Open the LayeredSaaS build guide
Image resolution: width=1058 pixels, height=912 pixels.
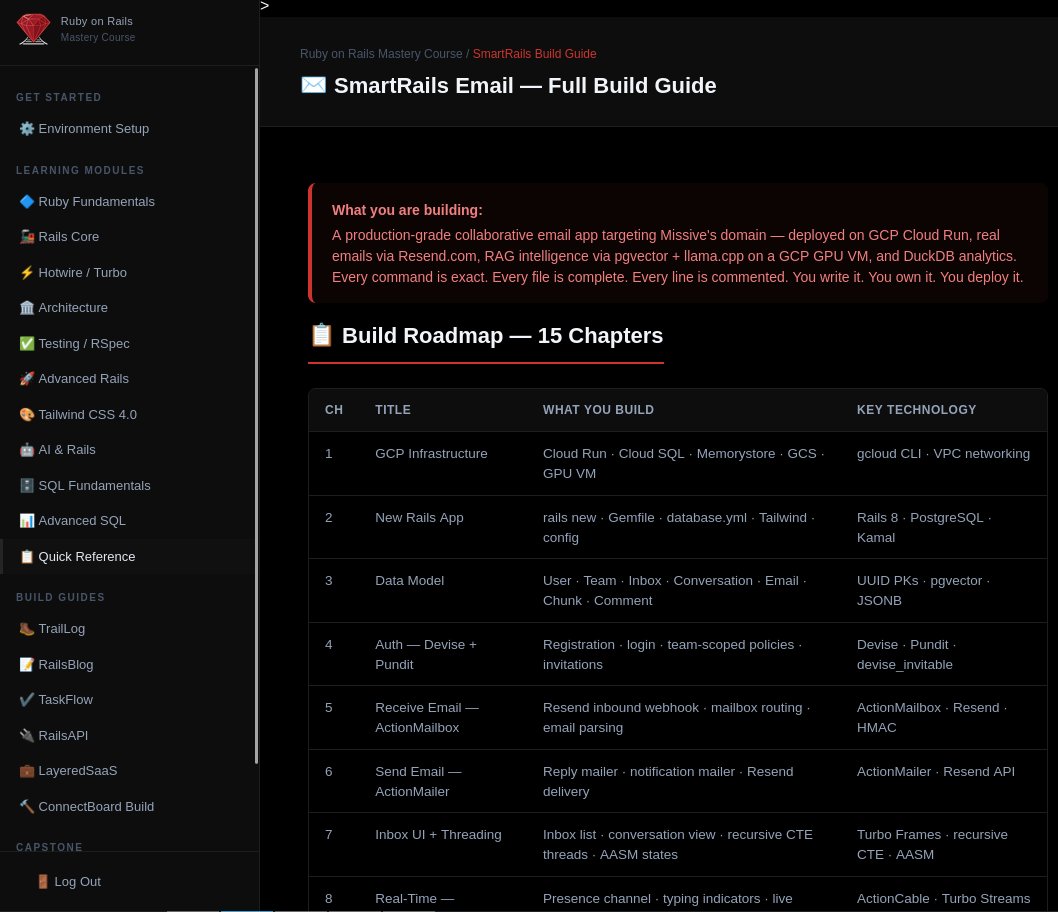[x=128, y=770]
